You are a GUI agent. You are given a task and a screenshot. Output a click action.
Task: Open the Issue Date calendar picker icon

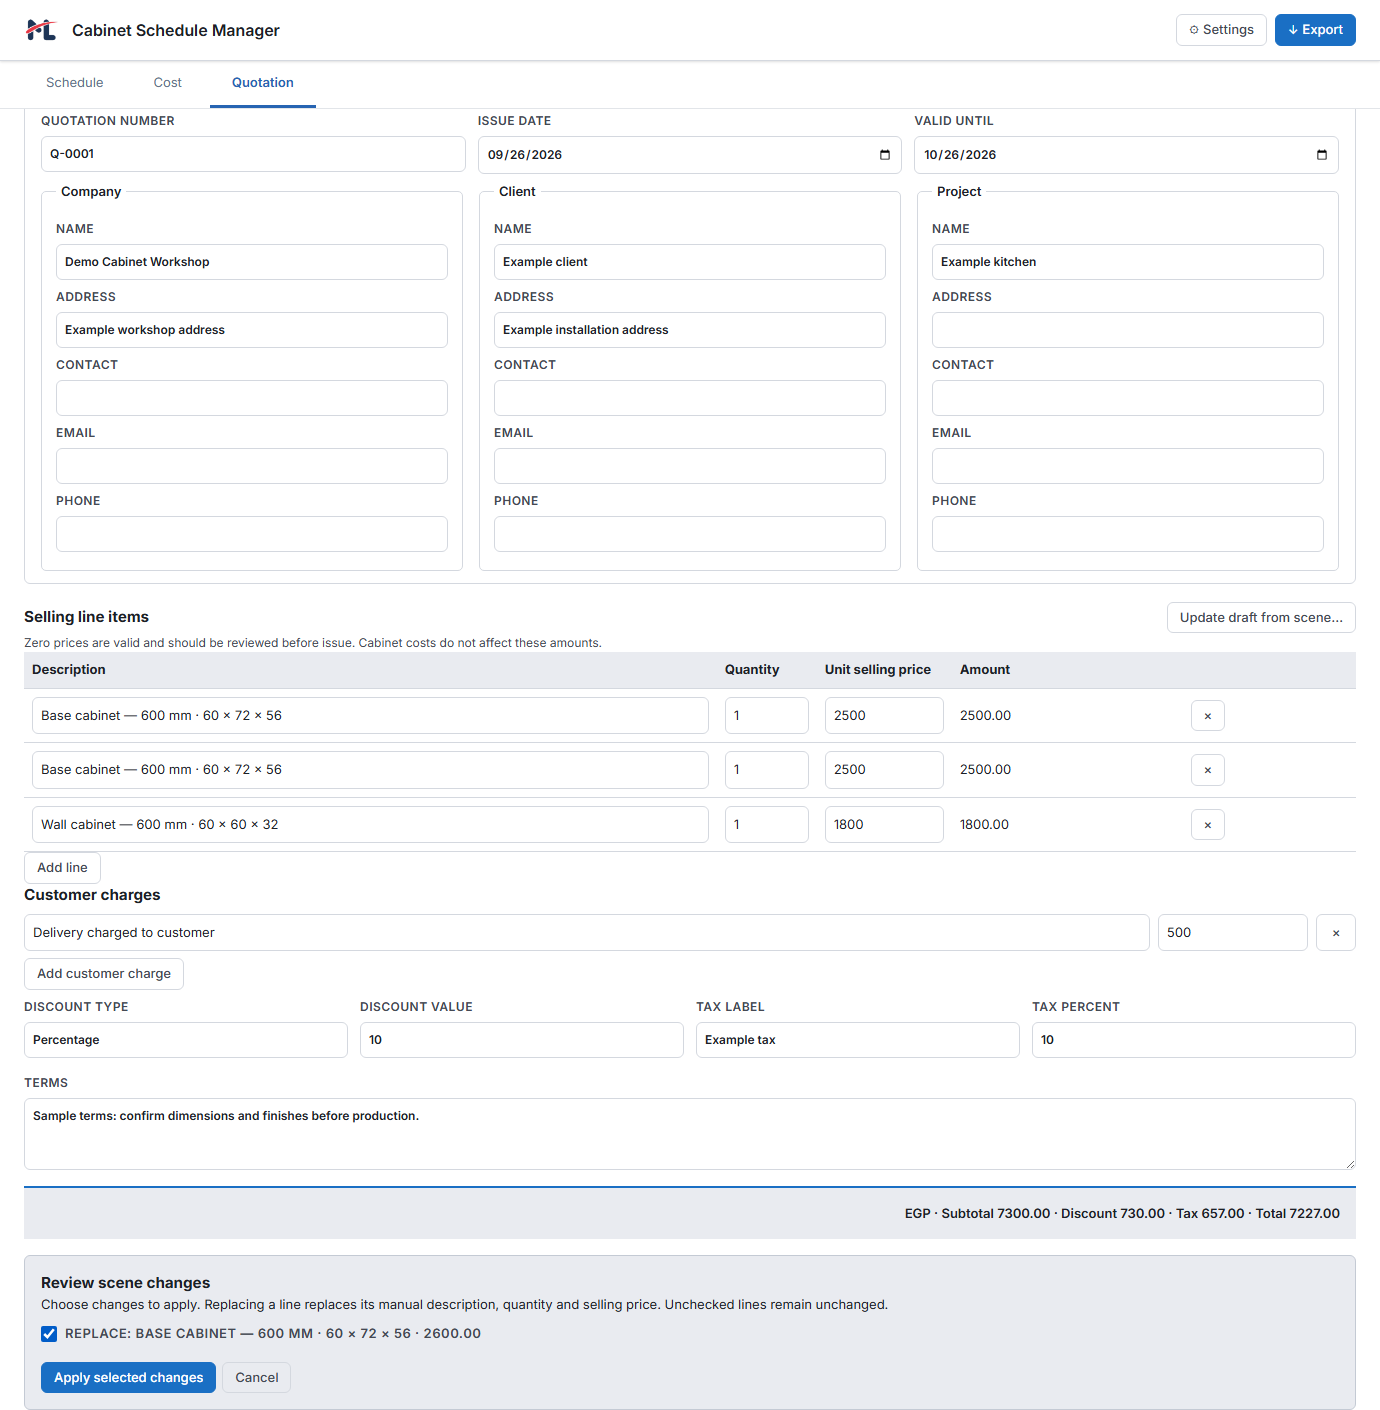[885, 155]
